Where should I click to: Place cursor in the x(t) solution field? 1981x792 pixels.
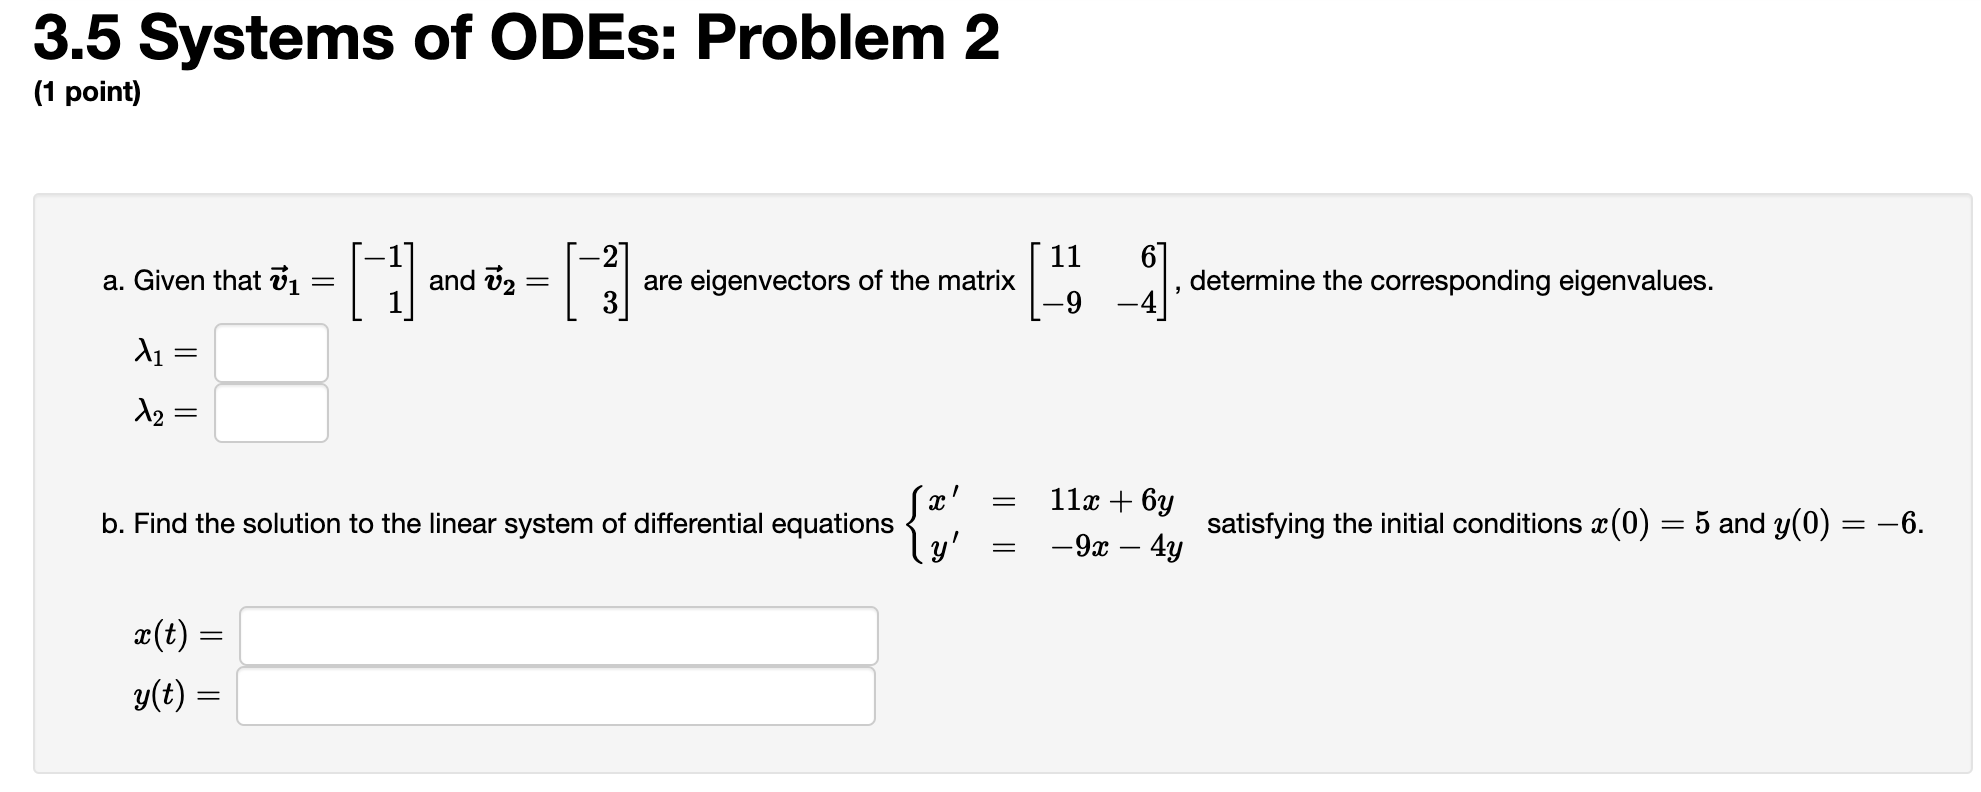(556, 634)
